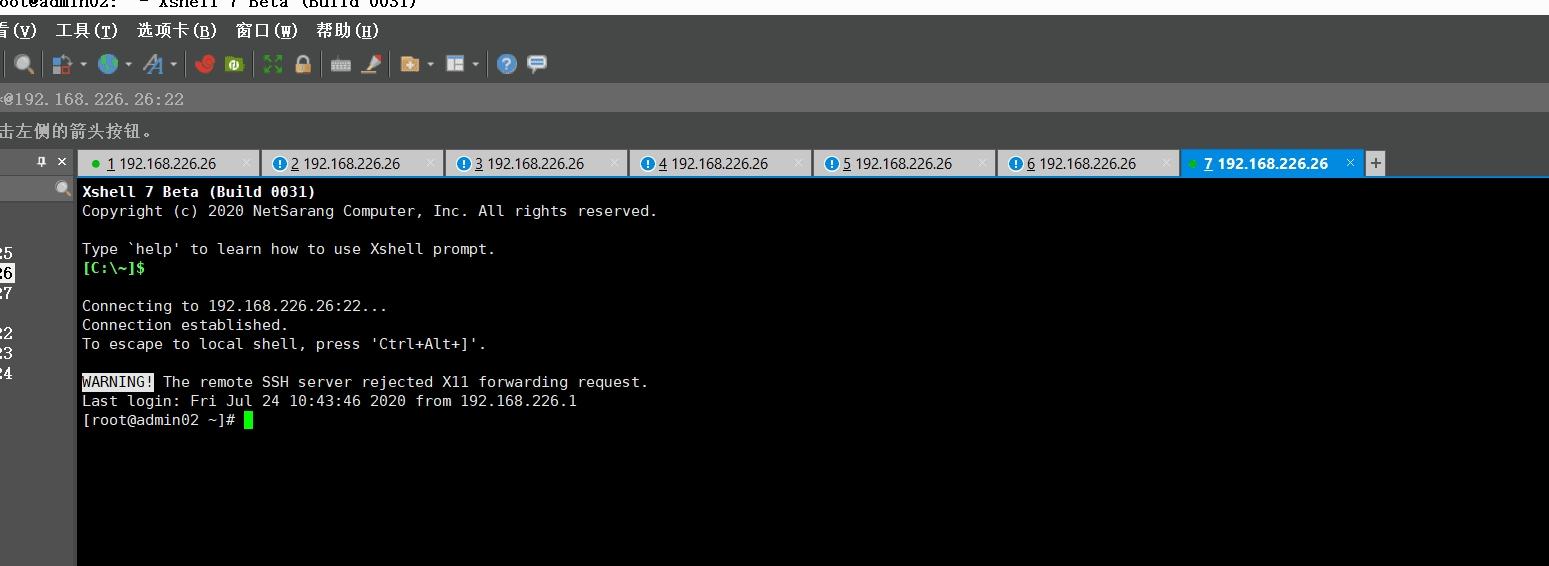The image size is (1549, 566).
Task: Close tab 5 with its X button
Action: click(982, 163)
